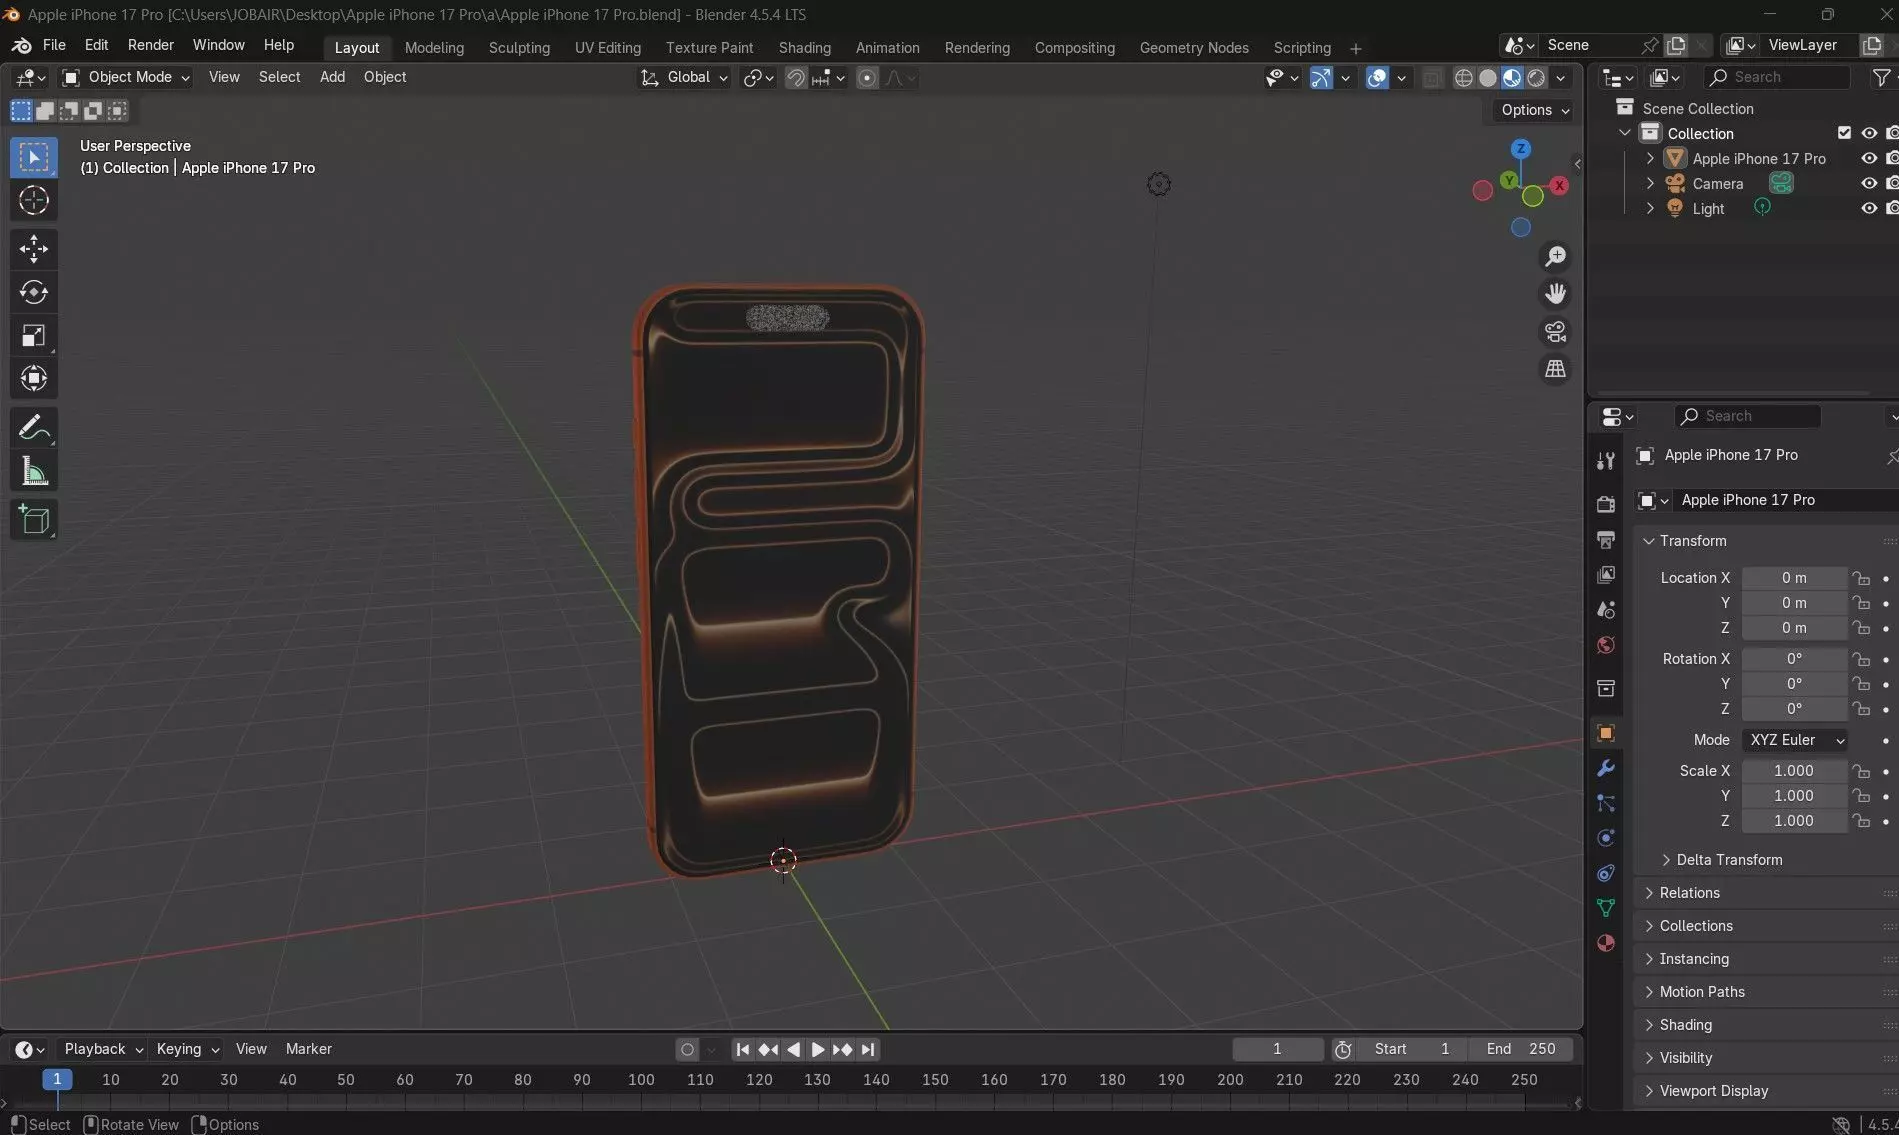Select the Measure tool
Image resolution: width=1899 pixels, height=1135 pixels.
coord(34,471)
